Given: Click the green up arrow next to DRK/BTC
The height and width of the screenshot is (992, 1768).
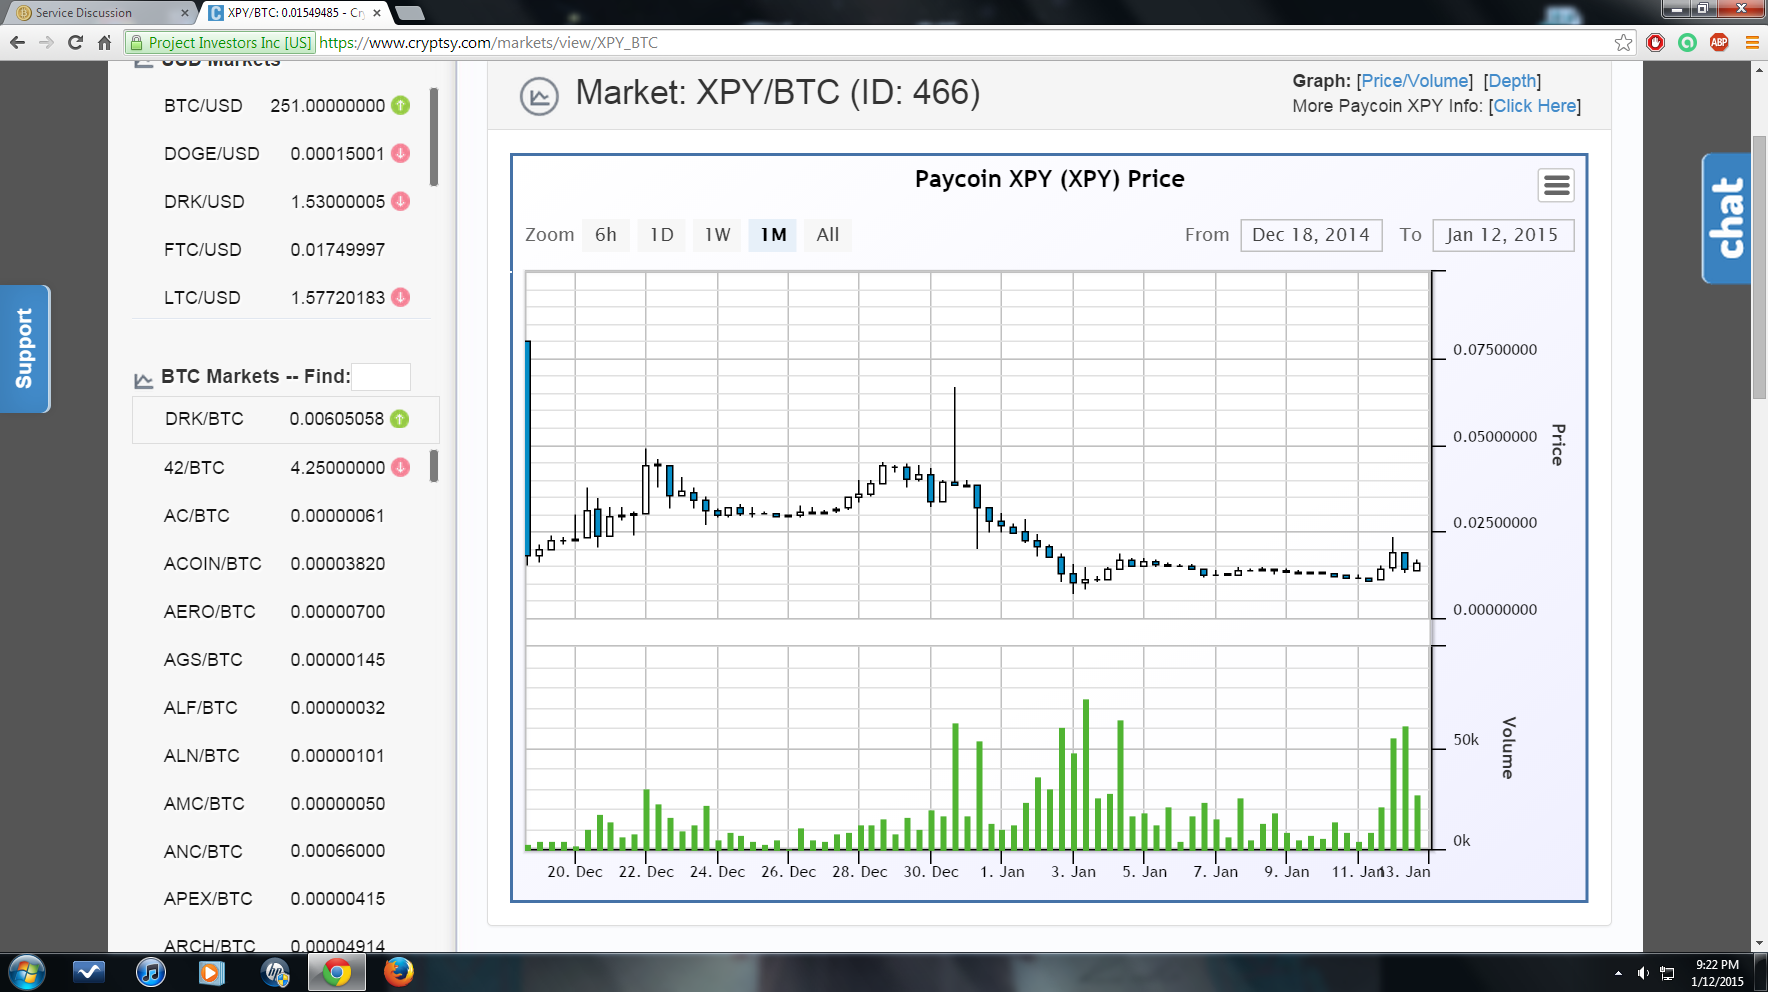Looking at the screenshot, I should pos(399,419).
